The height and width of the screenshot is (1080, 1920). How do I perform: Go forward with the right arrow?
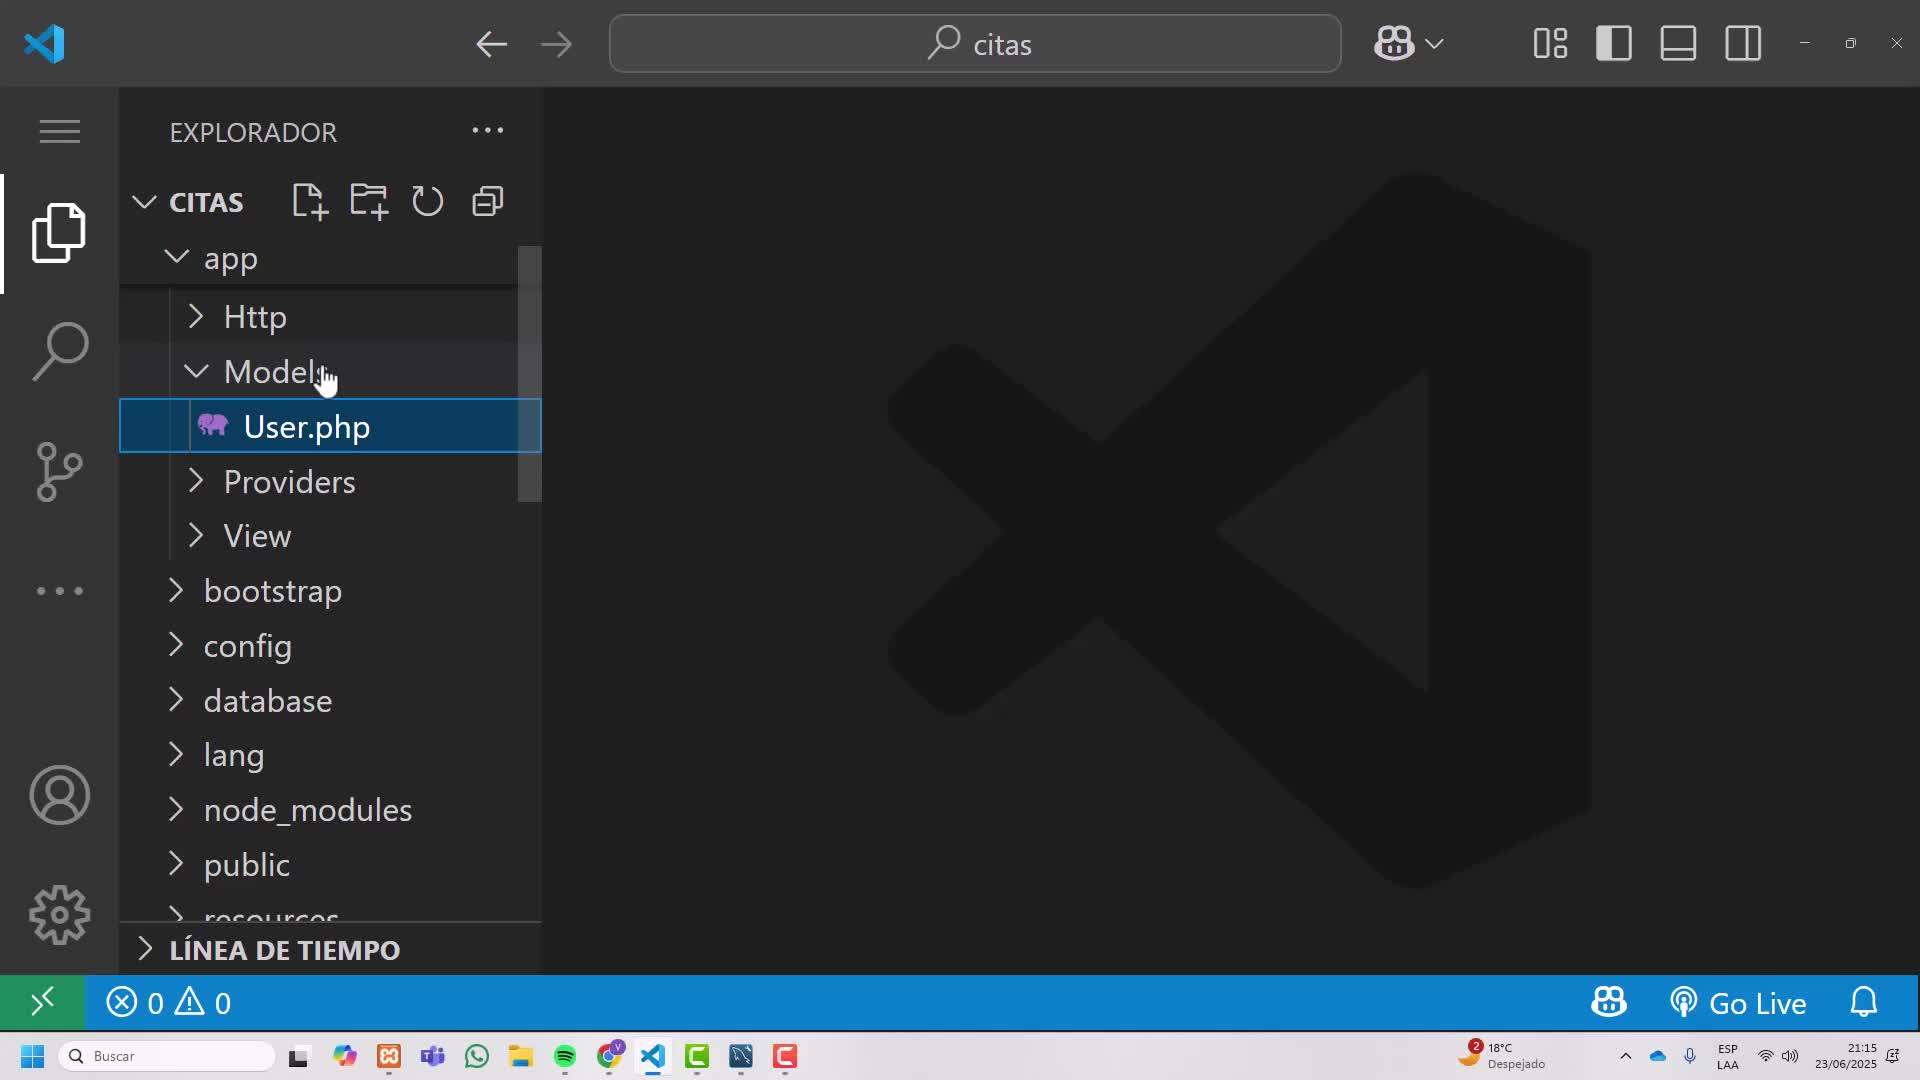pyautogui.click(x=556, y=44)
